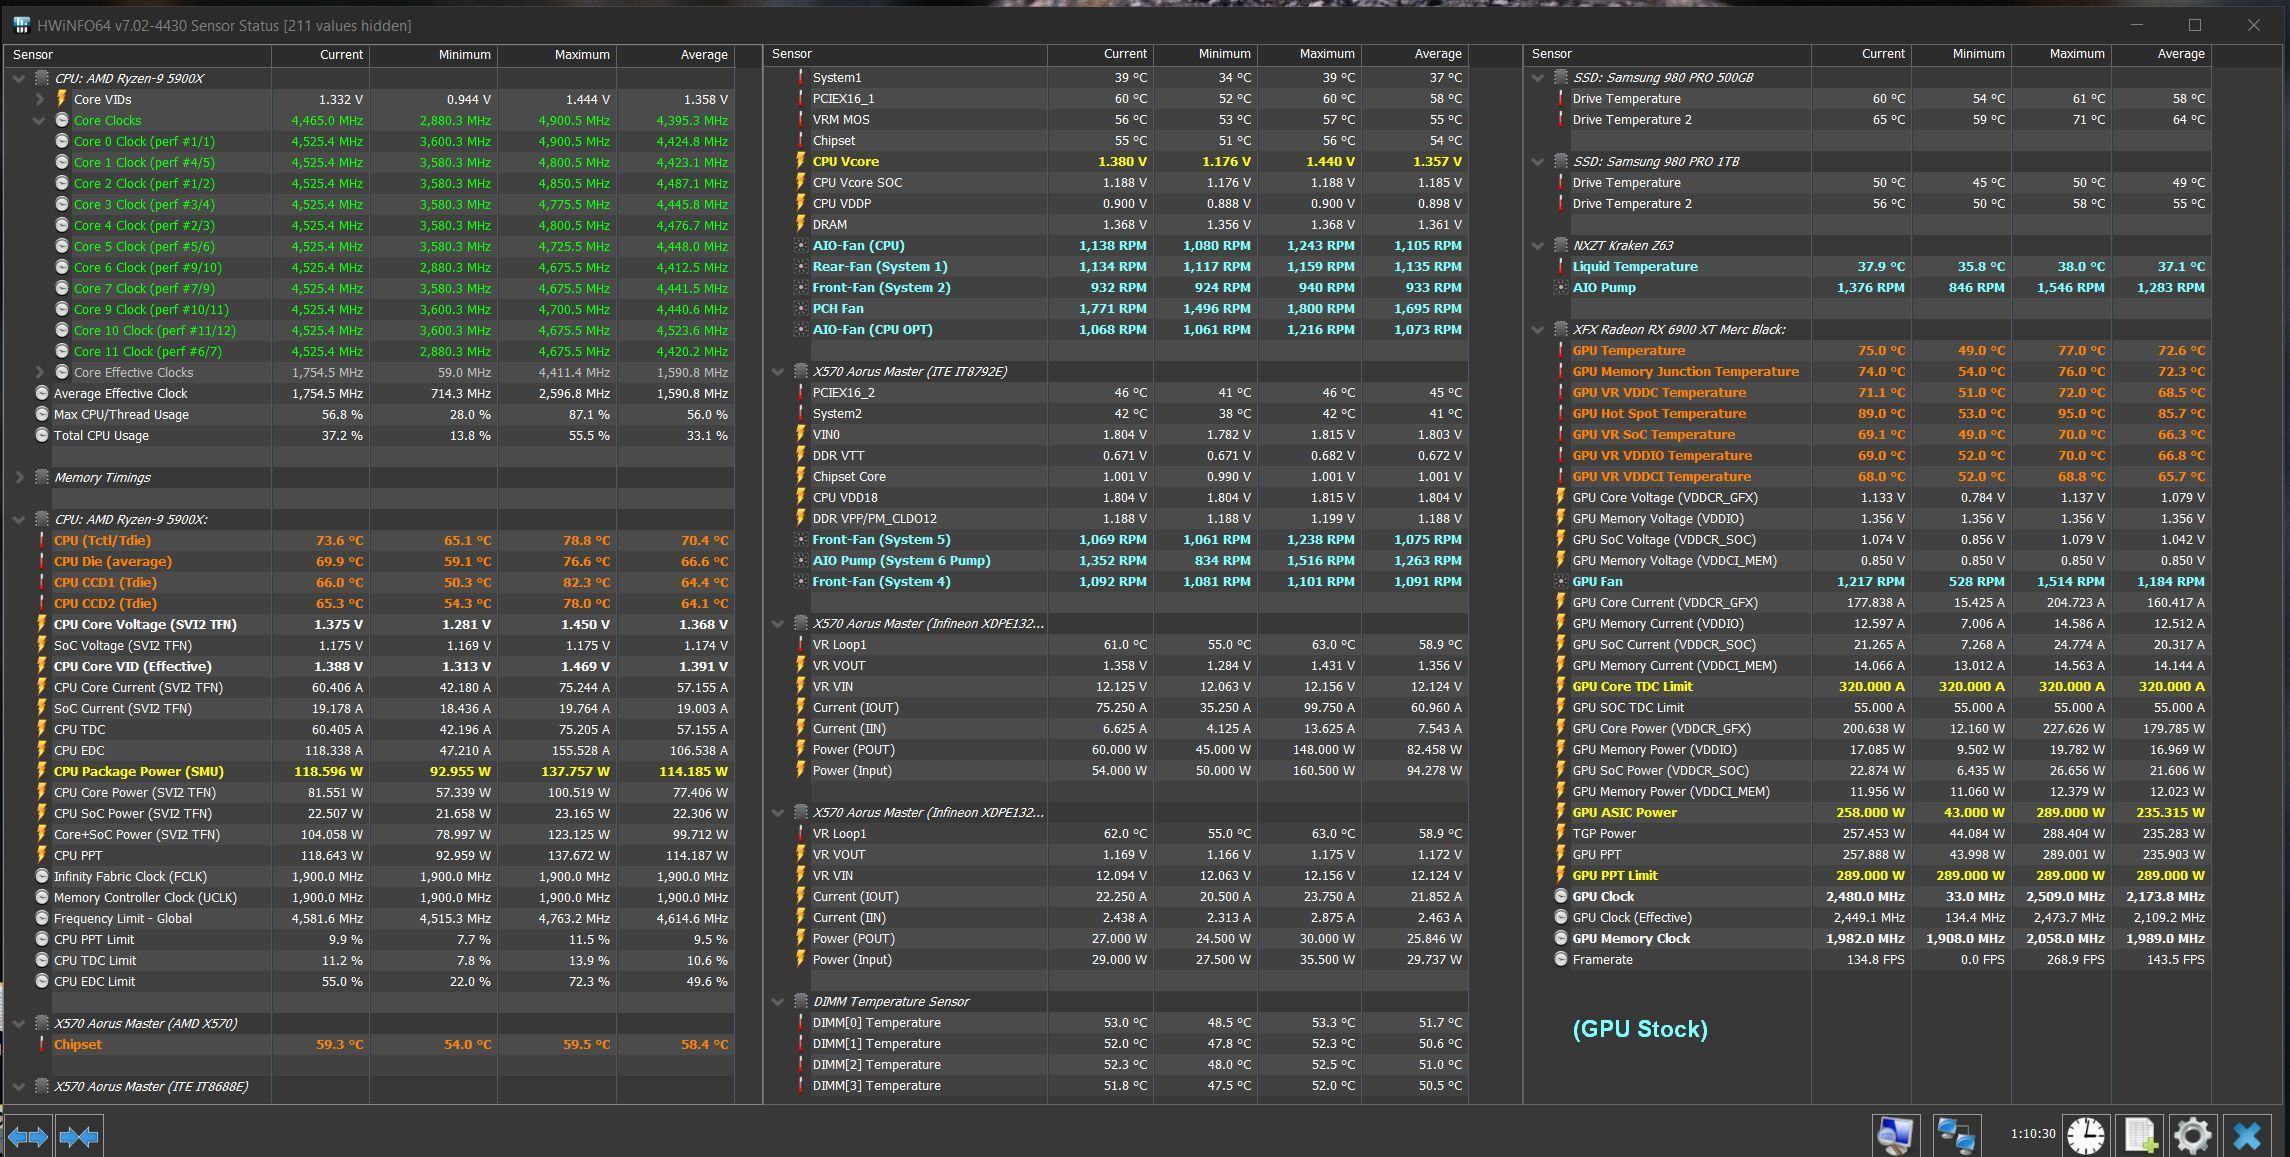Click the HWiNFO64 title bar app icon
This screenshot has width=2290, height=1157.
21,25
